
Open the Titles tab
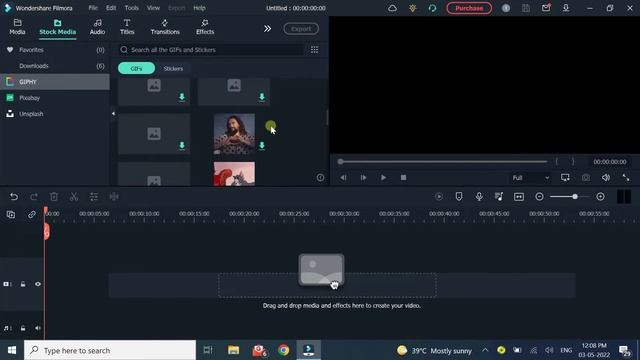point(127,27)
